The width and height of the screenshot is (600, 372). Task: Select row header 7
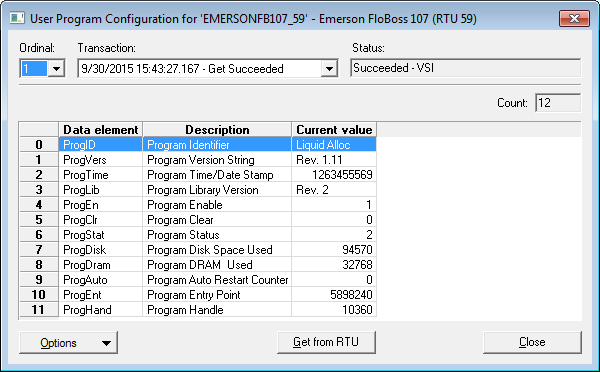click(39, 250)
